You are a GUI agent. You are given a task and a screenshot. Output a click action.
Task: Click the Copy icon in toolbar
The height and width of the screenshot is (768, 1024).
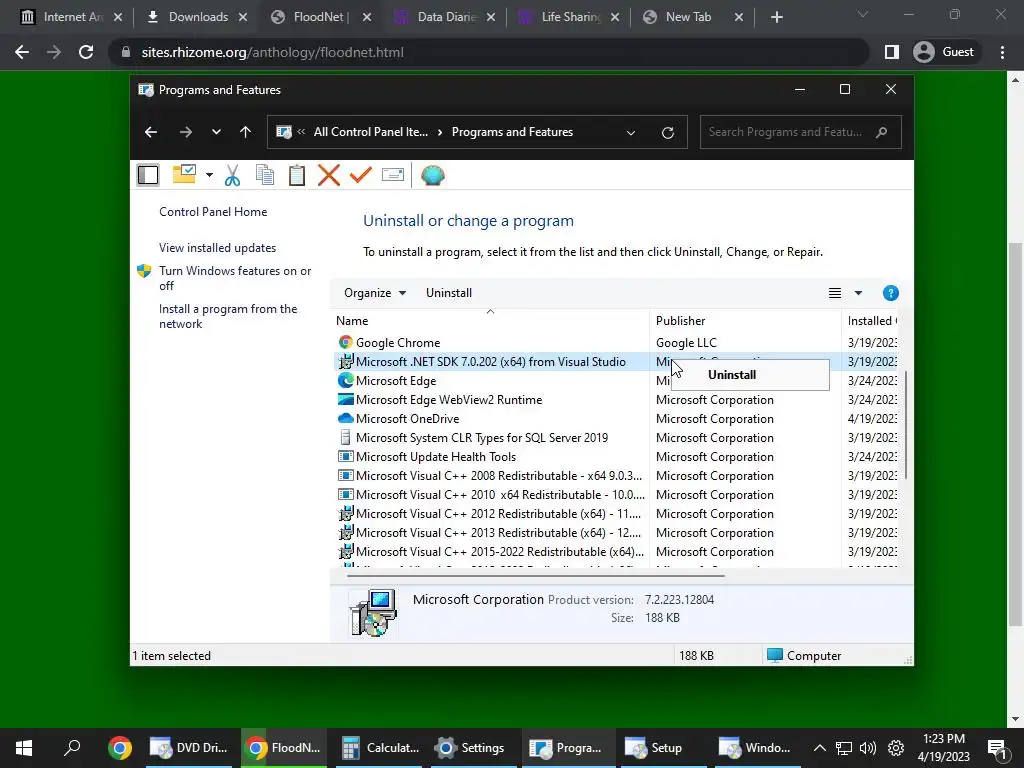click(x=264, y=175)
